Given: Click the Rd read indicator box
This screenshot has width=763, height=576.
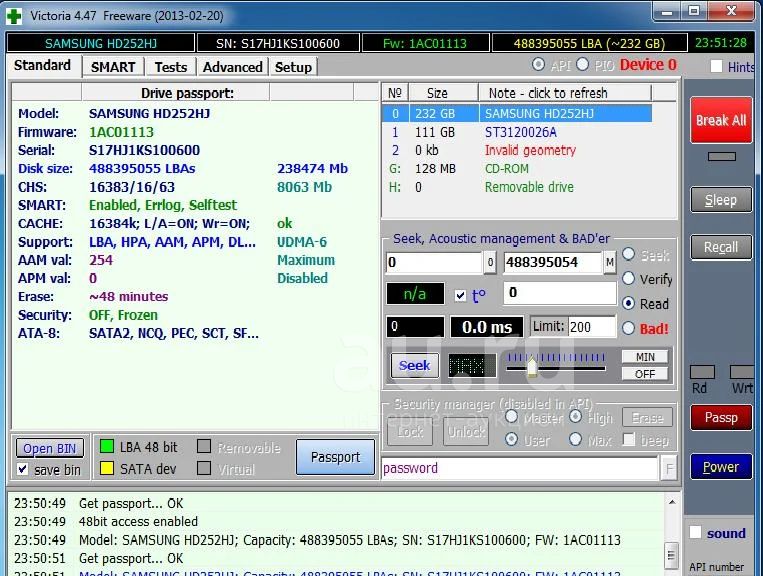Looking at the screenshot, I should click(x=702, y=372).
